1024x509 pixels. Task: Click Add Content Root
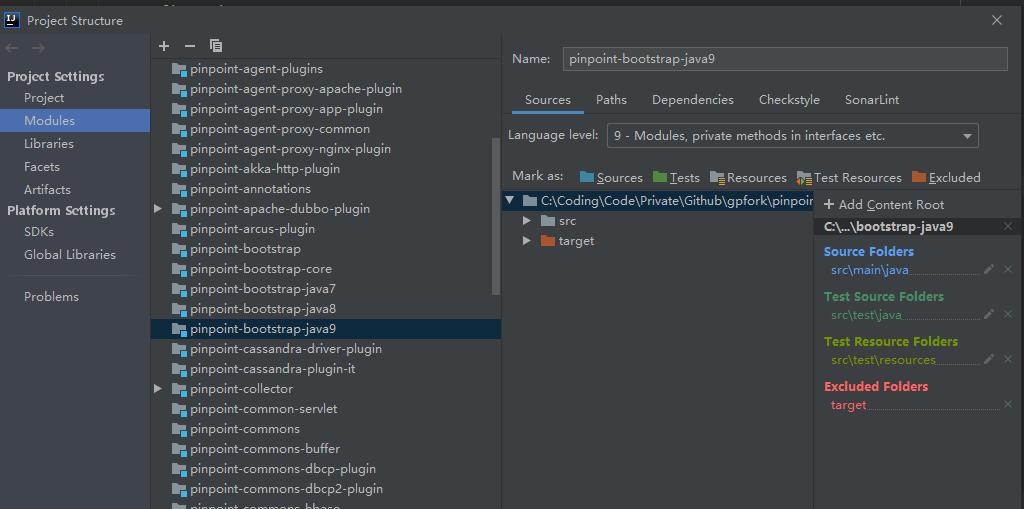(884, 205)
